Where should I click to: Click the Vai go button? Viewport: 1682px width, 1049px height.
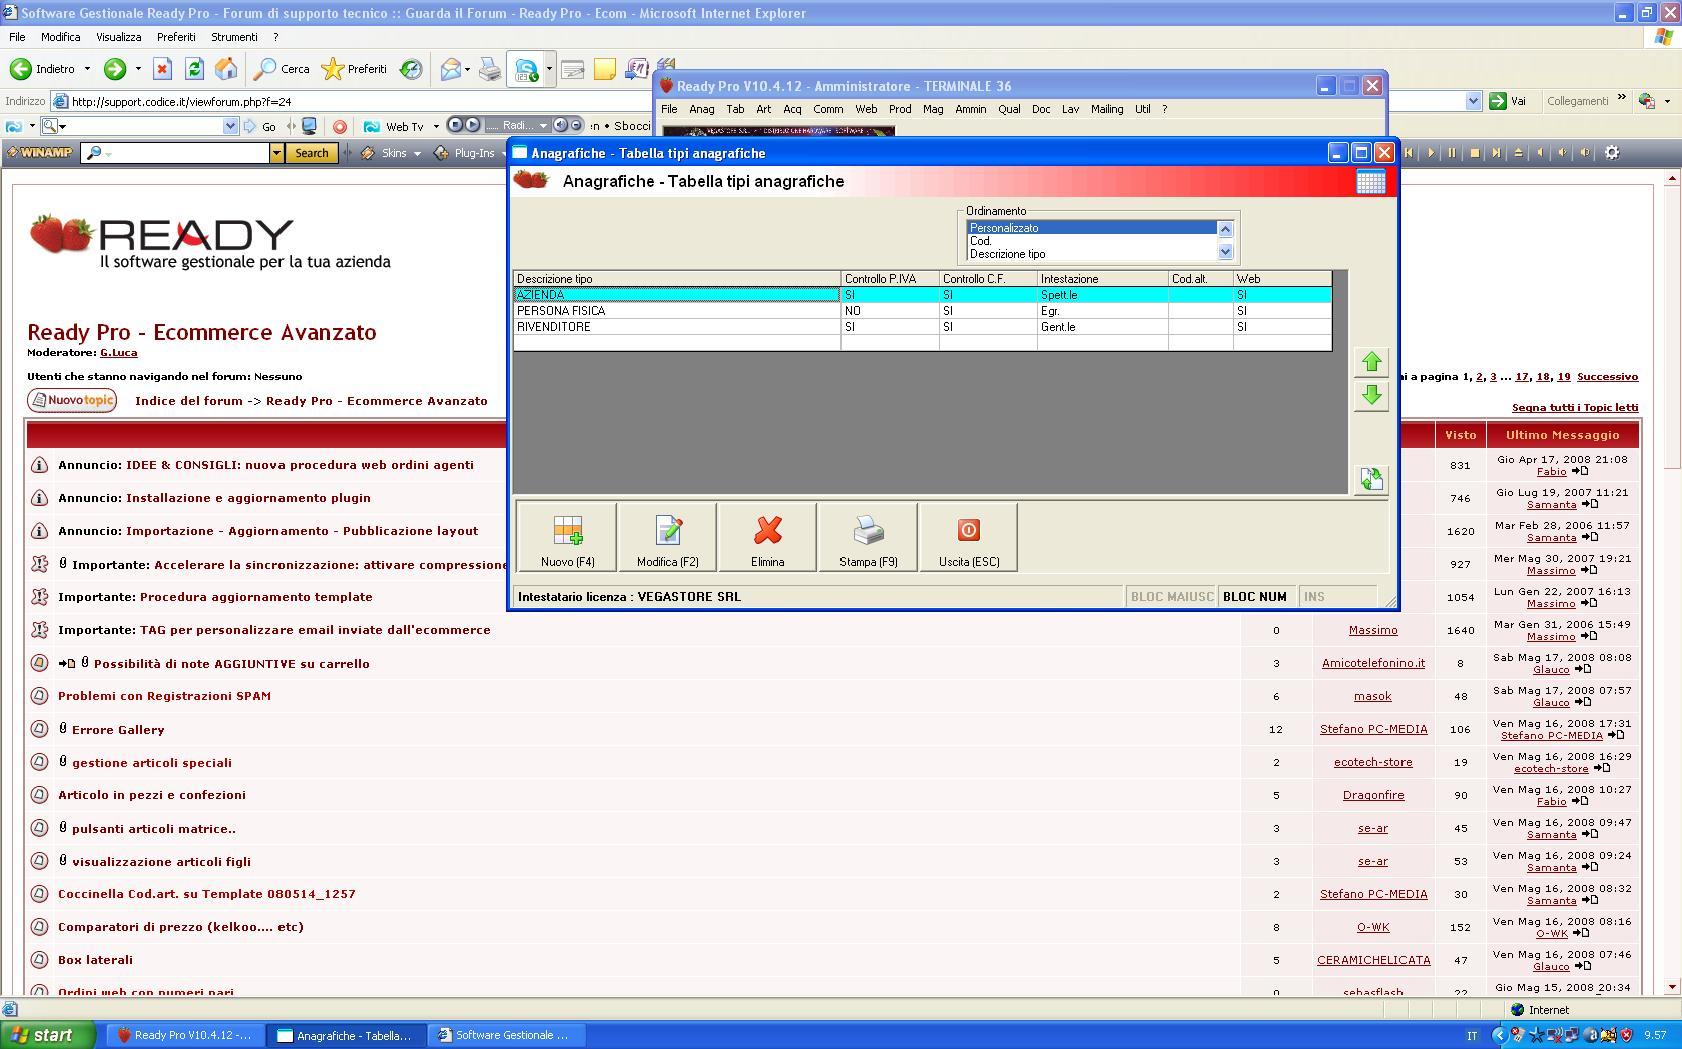[x=1509, y=101]
